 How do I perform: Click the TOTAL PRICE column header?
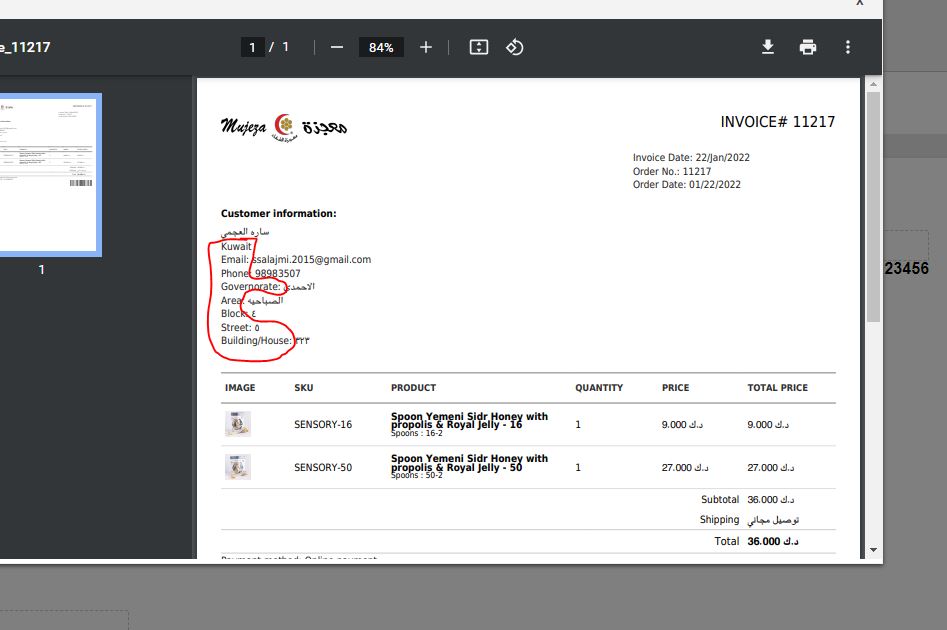pyautogui.click(x=778, y=388)
